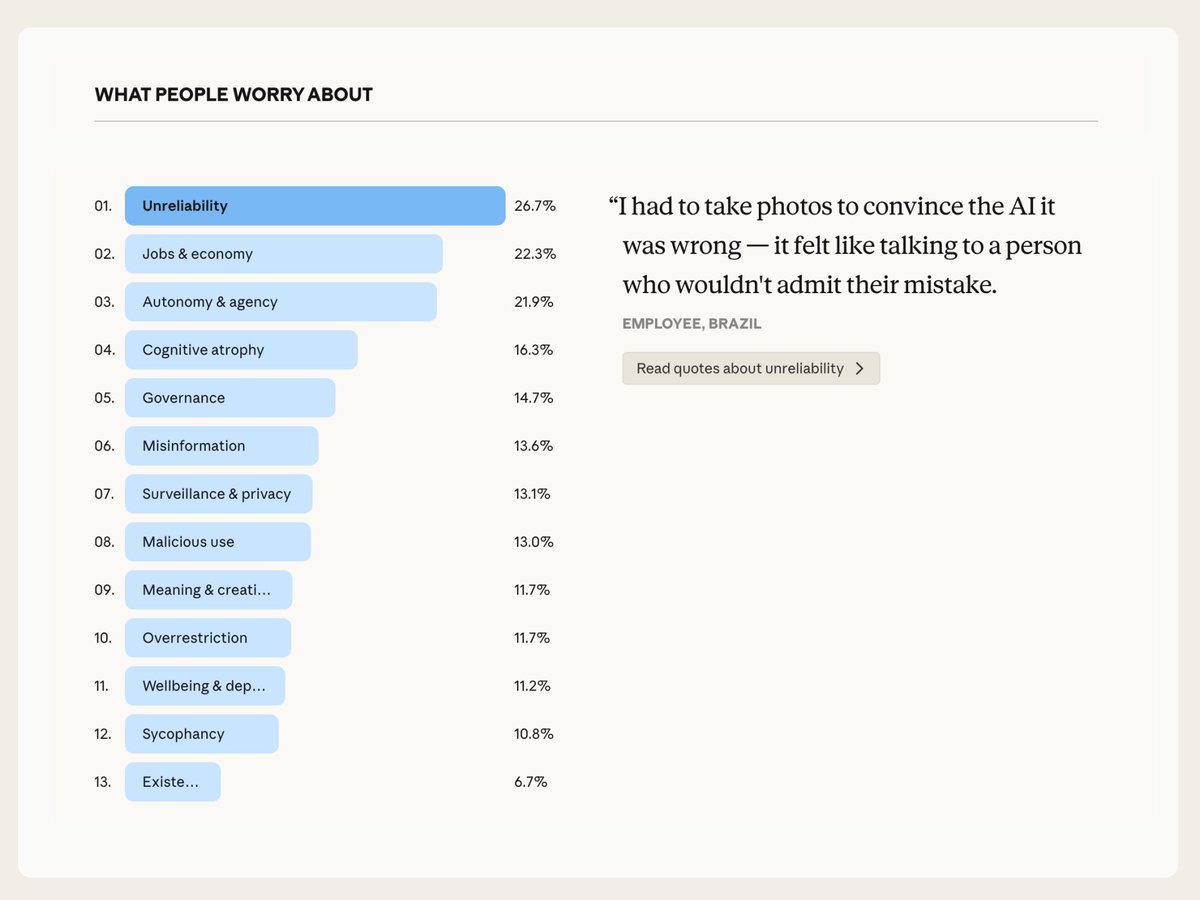Click the quote text about taking photos
Screen dimensions: 1200x900
(846, 246)
